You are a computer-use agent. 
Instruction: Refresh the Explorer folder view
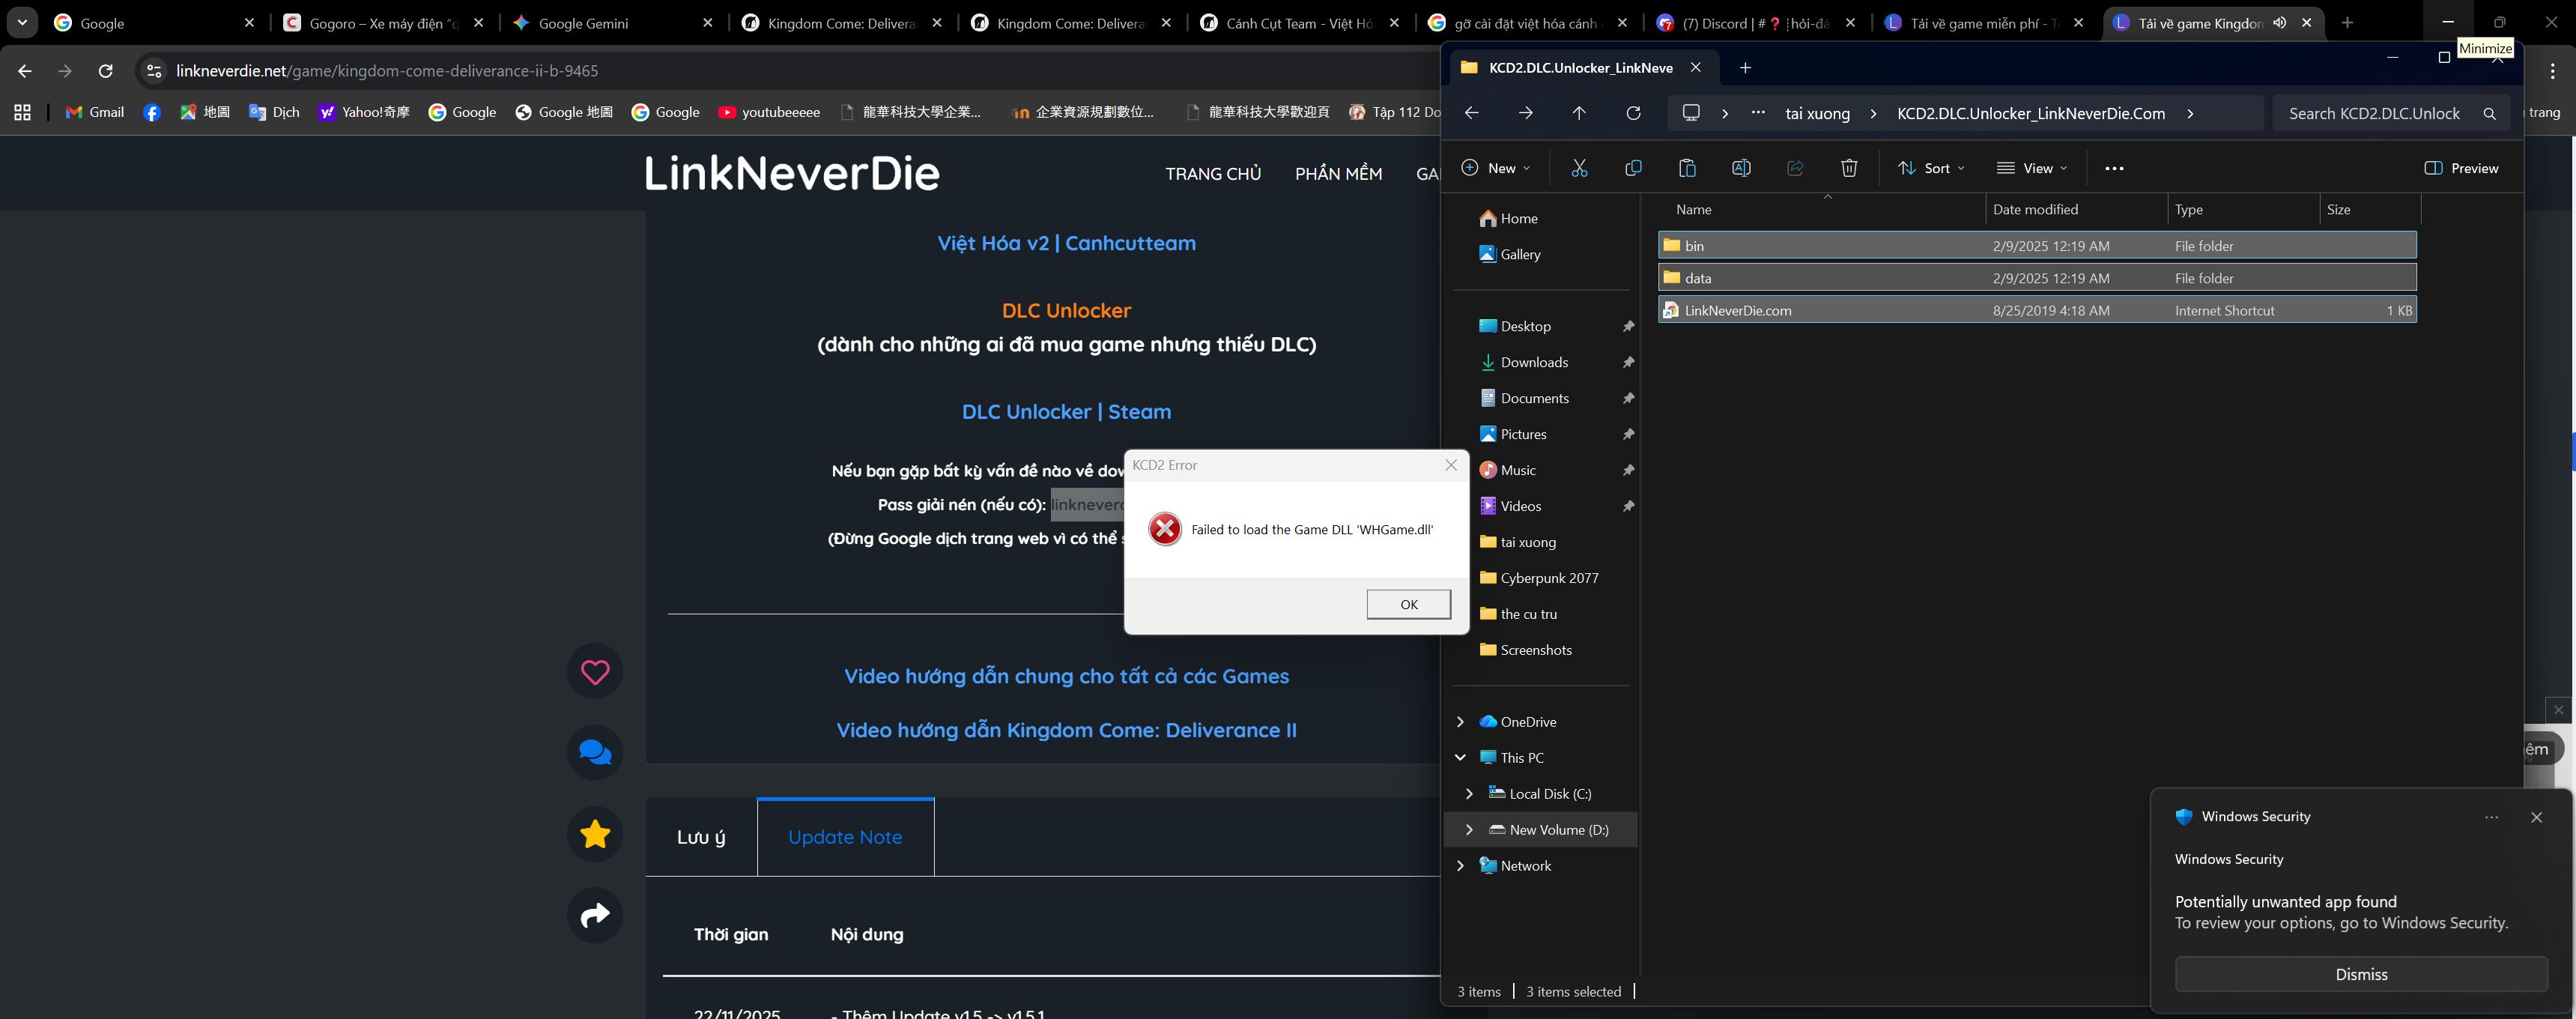1633,113
